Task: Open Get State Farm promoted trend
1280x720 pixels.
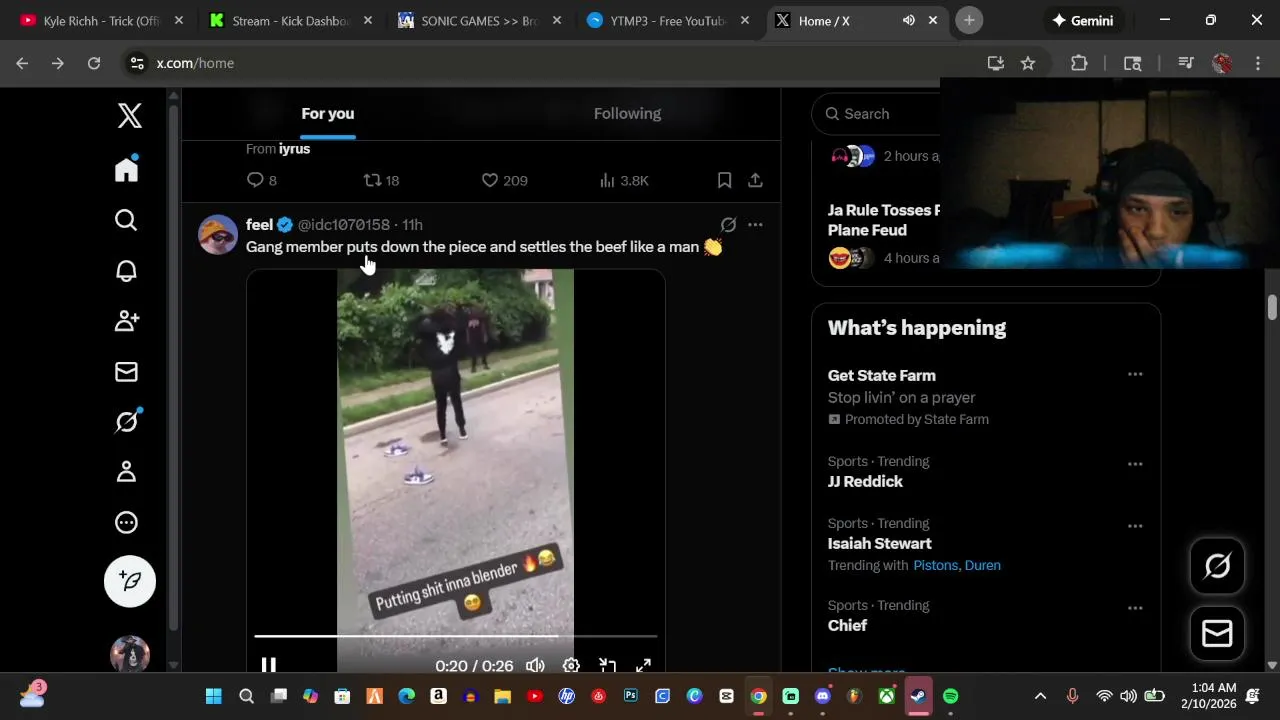Action: pos(882,376)
